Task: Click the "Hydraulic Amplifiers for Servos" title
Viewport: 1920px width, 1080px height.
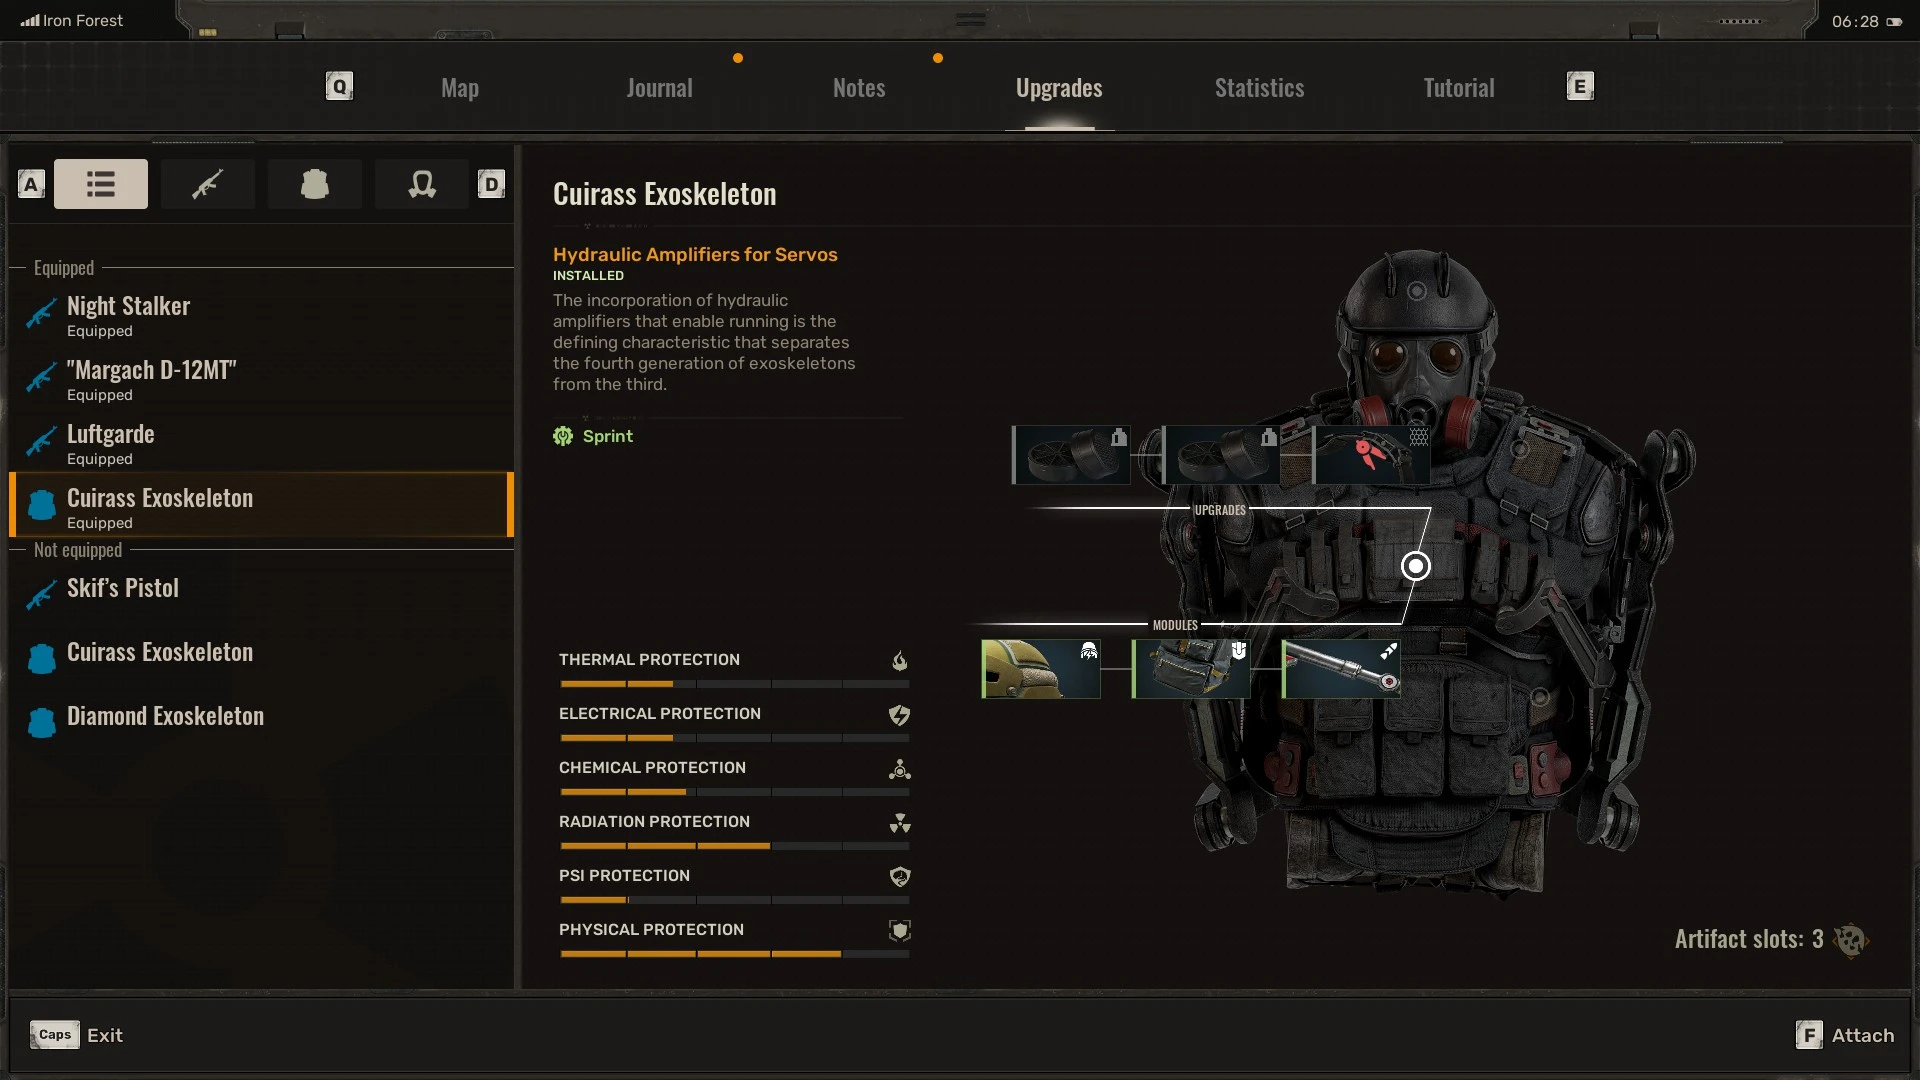Action: click(695, 255)
